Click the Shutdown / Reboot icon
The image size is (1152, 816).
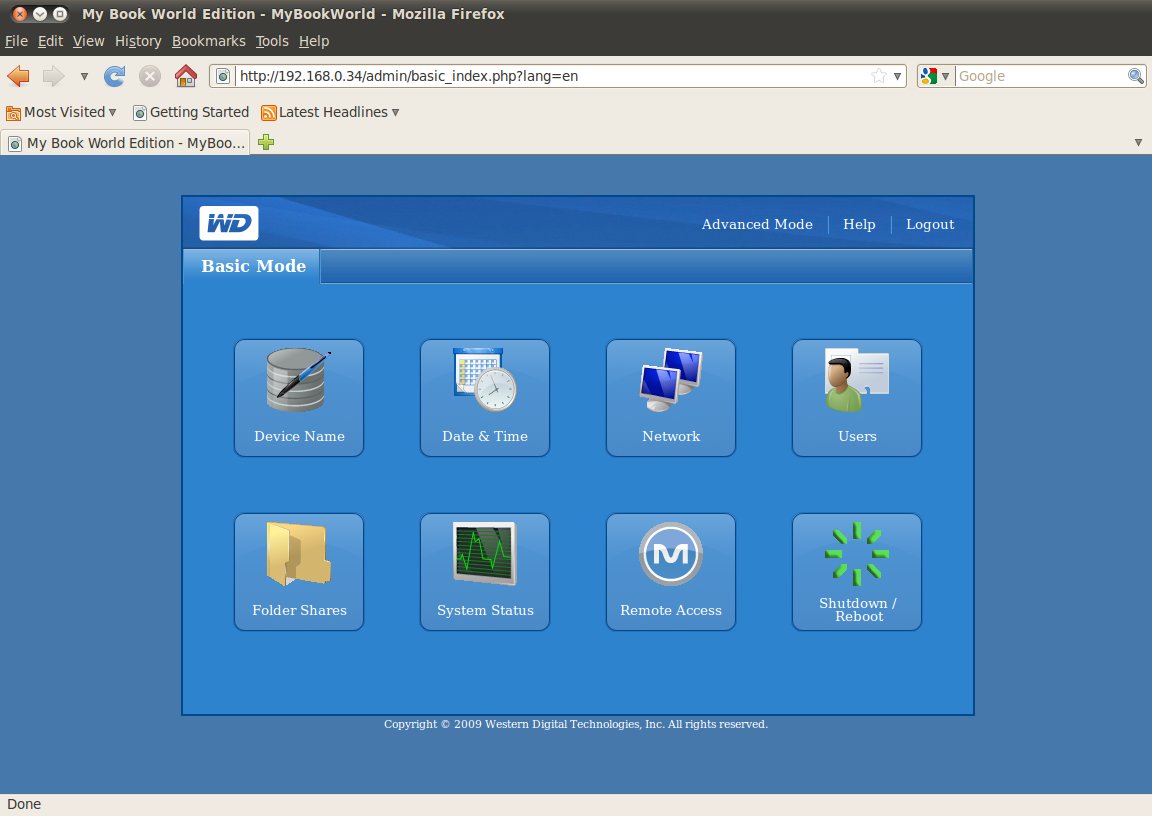tap(856, 571)
